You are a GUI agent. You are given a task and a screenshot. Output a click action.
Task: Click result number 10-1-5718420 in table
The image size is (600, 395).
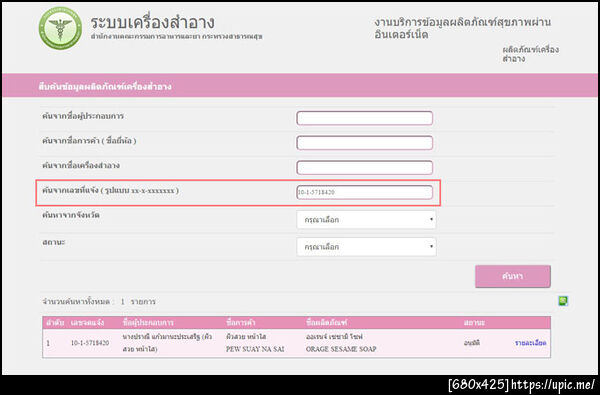(x=90, y=343)
